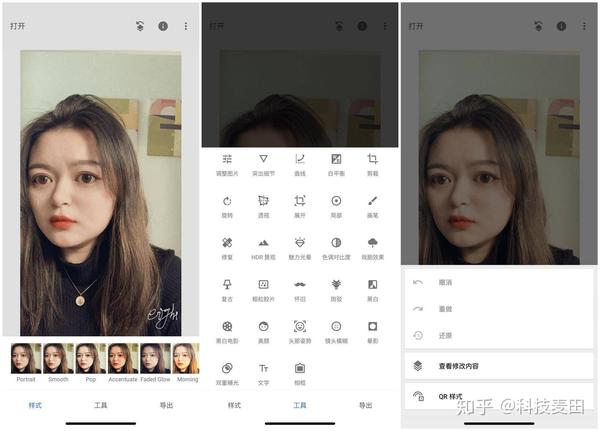Select the 文字 Text tool
This screenshot has width=600, height=431.
[x=263, y=374]
